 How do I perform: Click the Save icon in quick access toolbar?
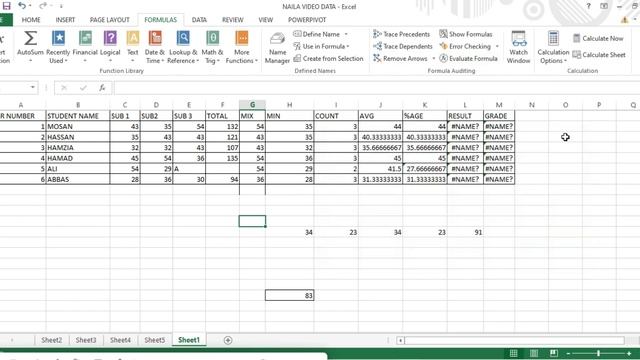tap(7, 6)
